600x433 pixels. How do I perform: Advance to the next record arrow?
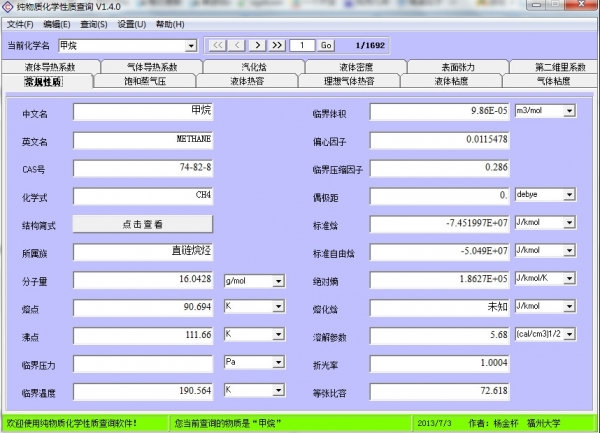coord(256,45)
